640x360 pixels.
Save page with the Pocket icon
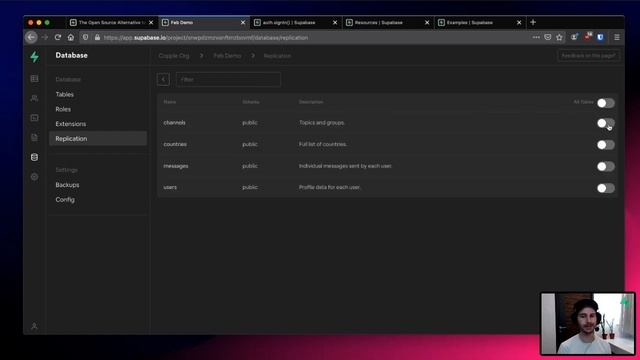click(x=548, y=37)
